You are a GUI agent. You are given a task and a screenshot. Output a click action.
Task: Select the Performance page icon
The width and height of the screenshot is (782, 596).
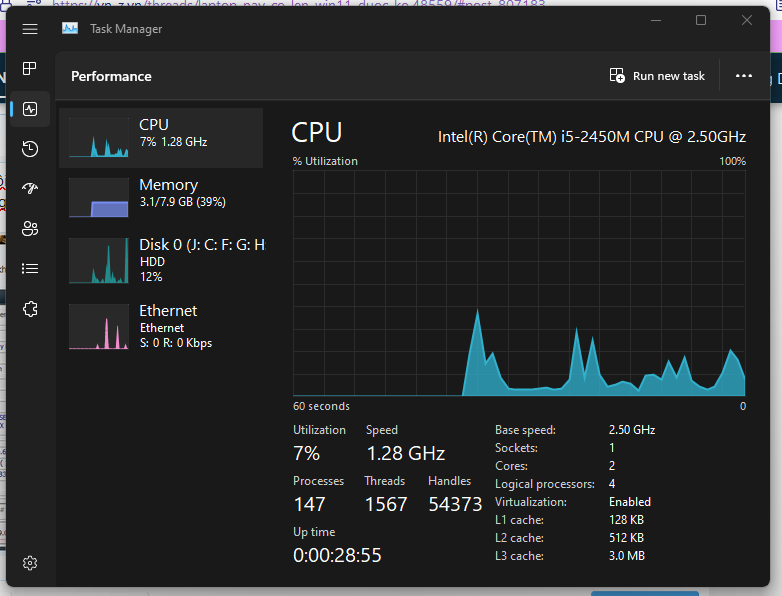(30, 109)
